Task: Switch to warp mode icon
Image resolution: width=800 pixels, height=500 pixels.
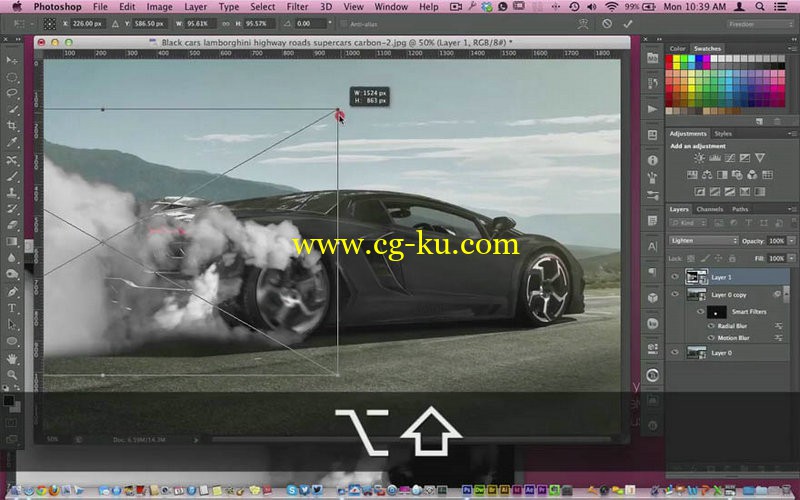Action: (x=584, y=24)
